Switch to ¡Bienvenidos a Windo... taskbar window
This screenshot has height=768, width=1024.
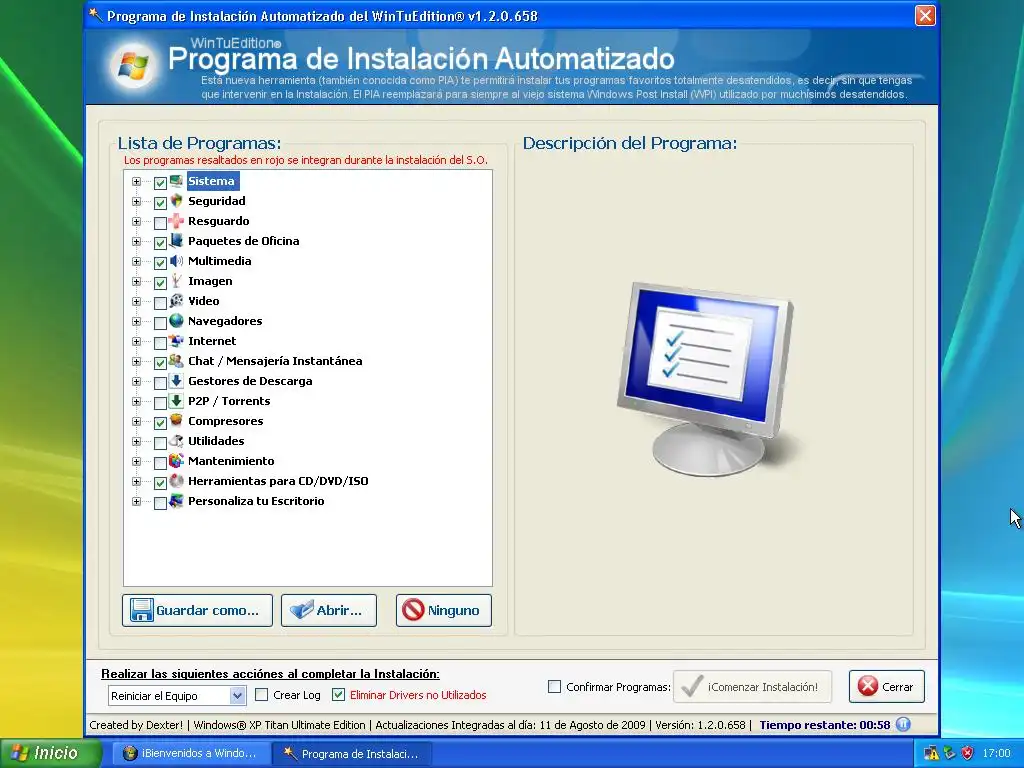pyautogui.click(x=191, y=753)
